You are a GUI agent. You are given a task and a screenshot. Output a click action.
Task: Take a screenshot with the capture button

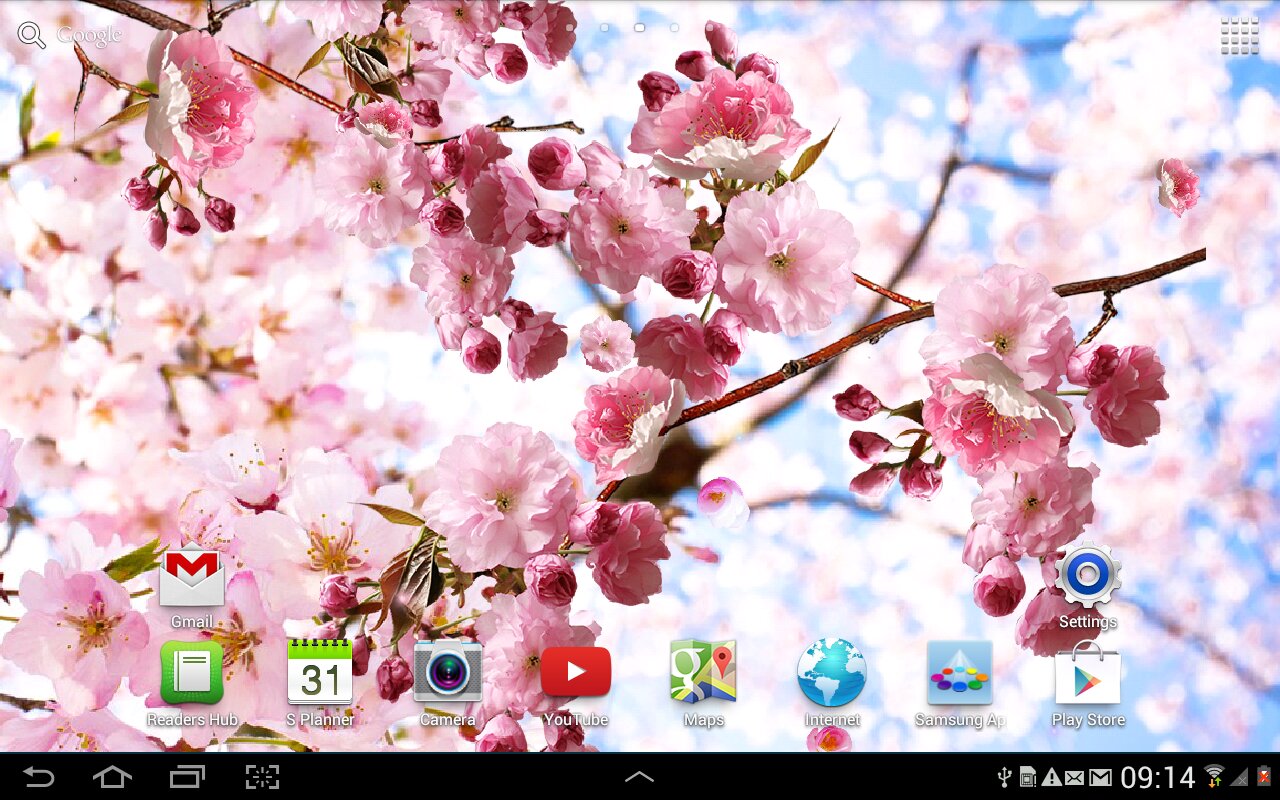point(262,777)
